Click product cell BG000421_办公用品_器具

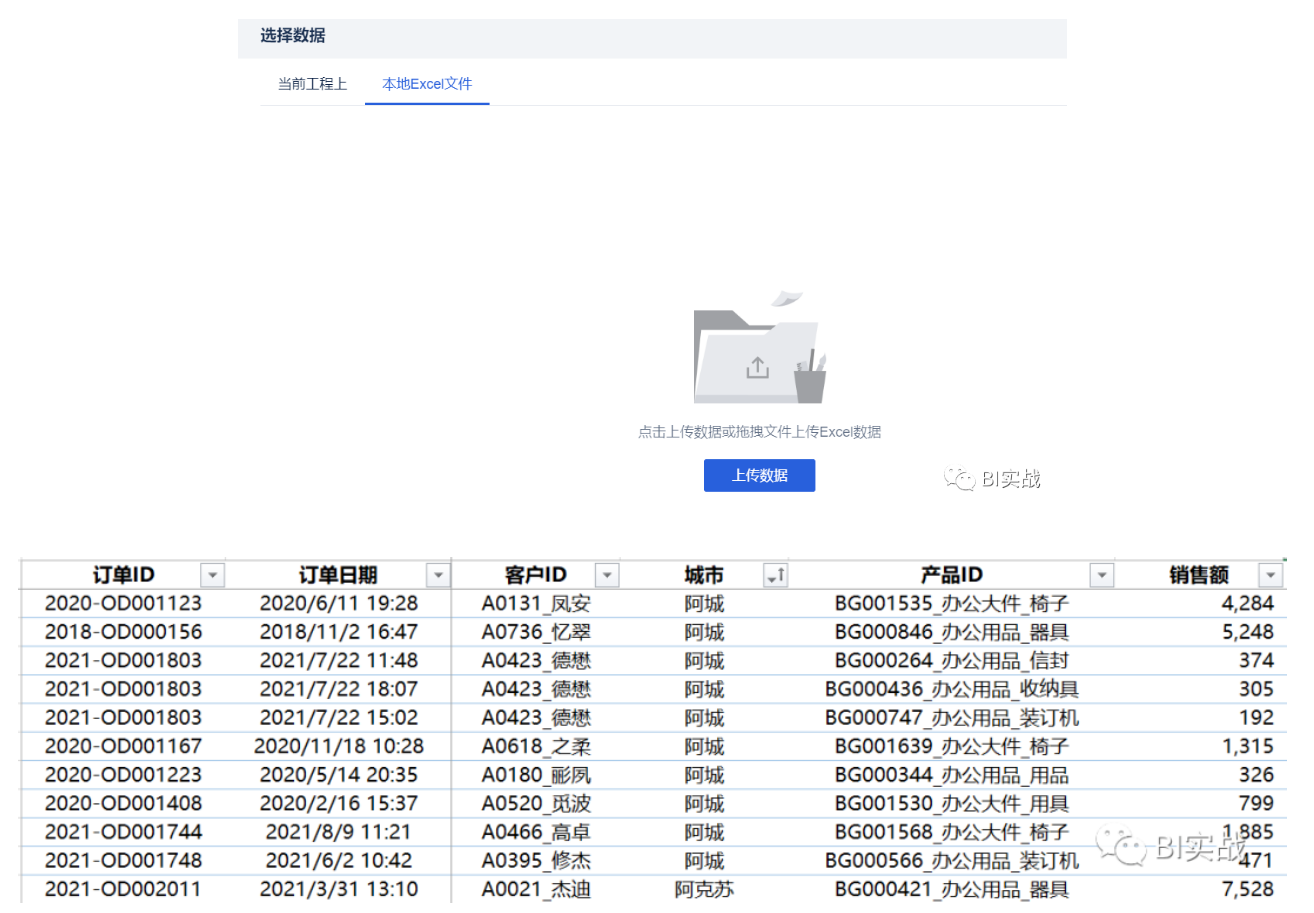[x=952, y=889]
